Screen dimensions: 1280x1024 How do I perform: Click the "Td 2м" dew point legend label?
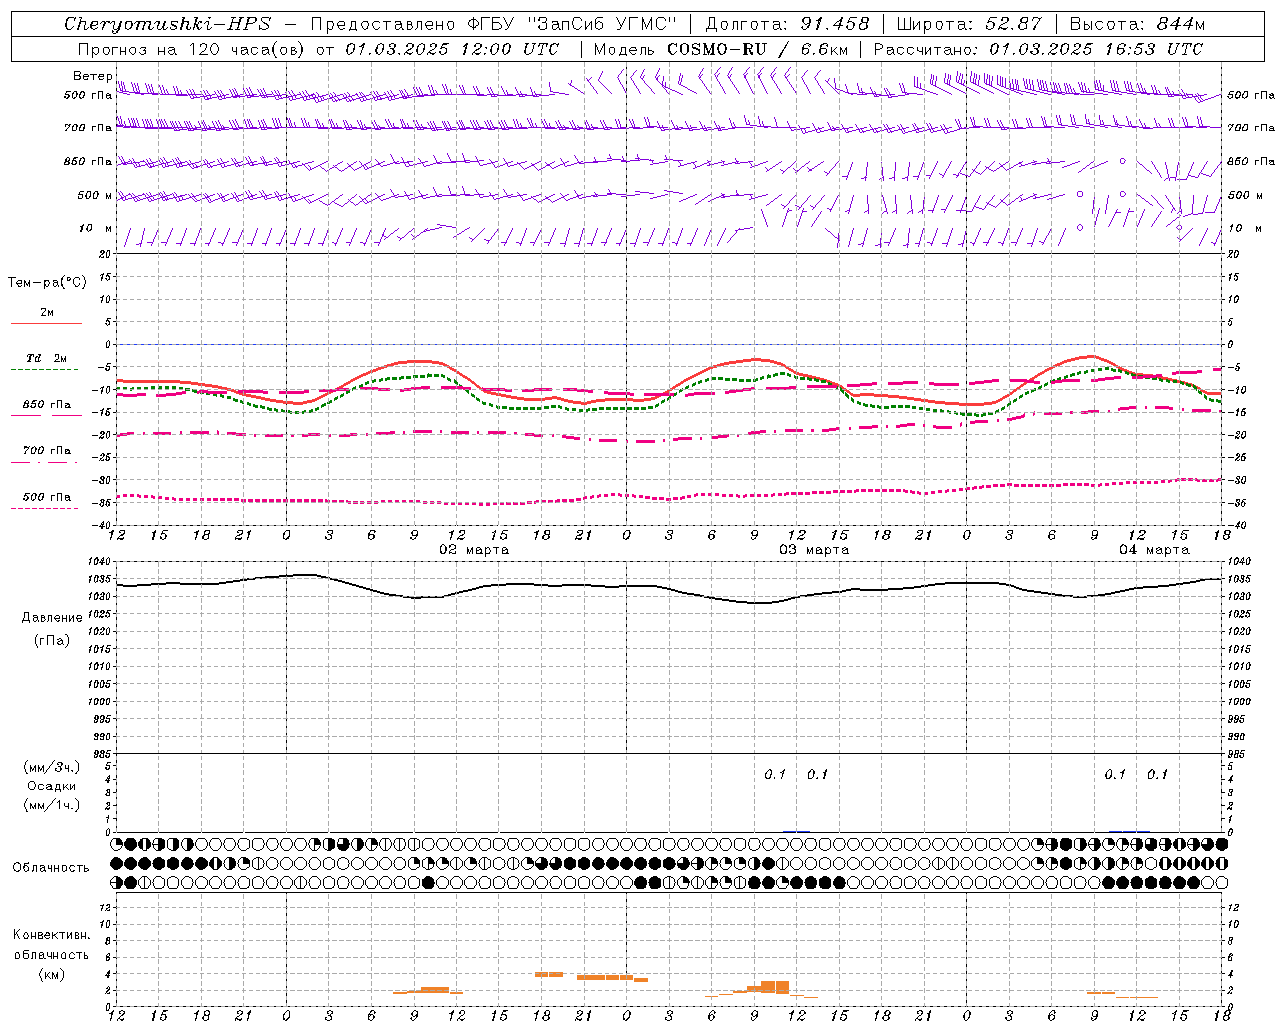46,358
